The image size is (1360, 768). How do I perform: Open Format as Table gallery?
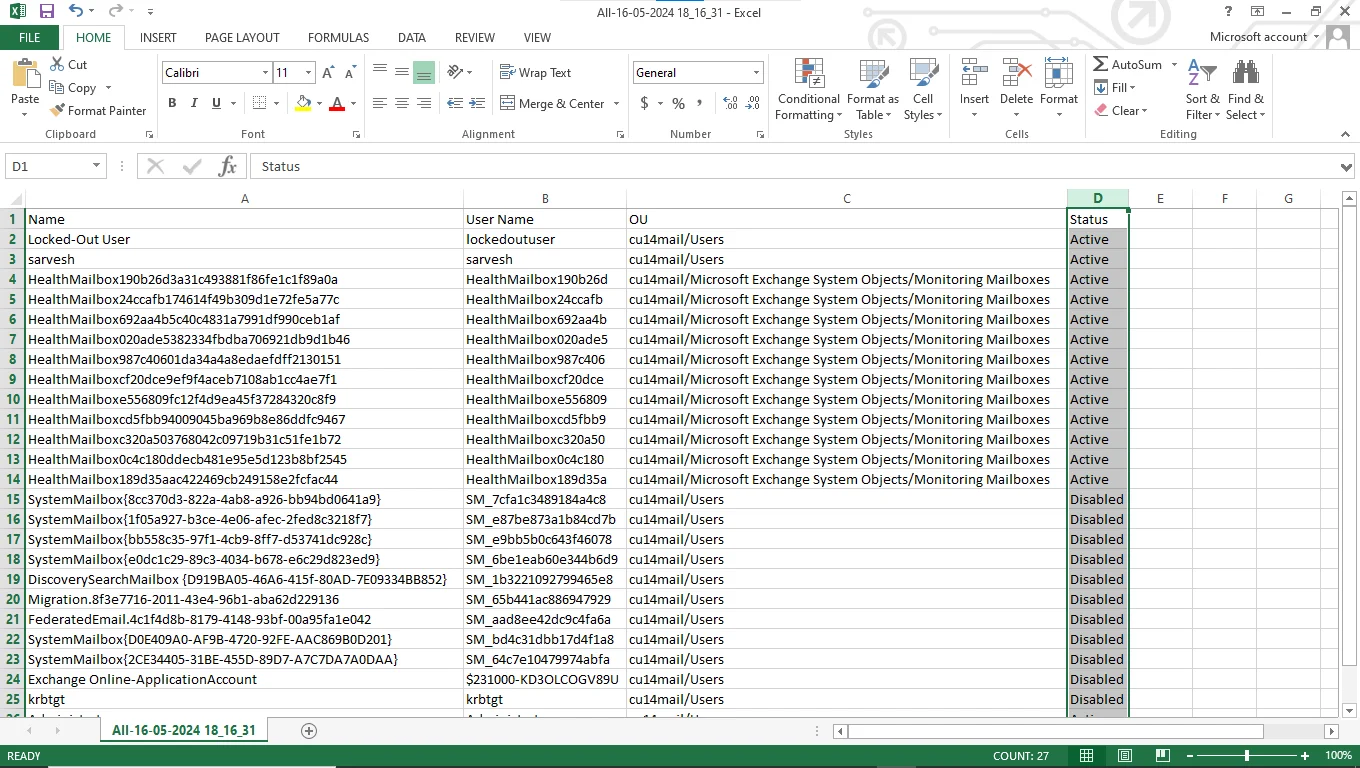click(873, 89)
